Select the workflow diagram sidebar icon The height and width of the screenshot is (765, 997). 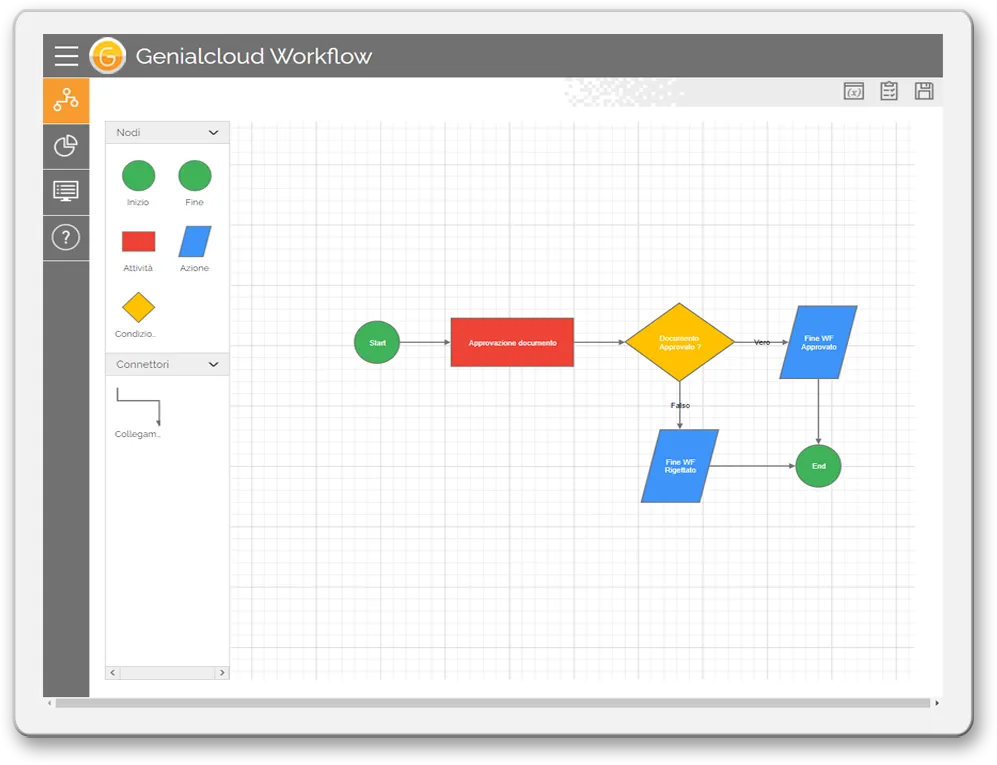point(66,100)
